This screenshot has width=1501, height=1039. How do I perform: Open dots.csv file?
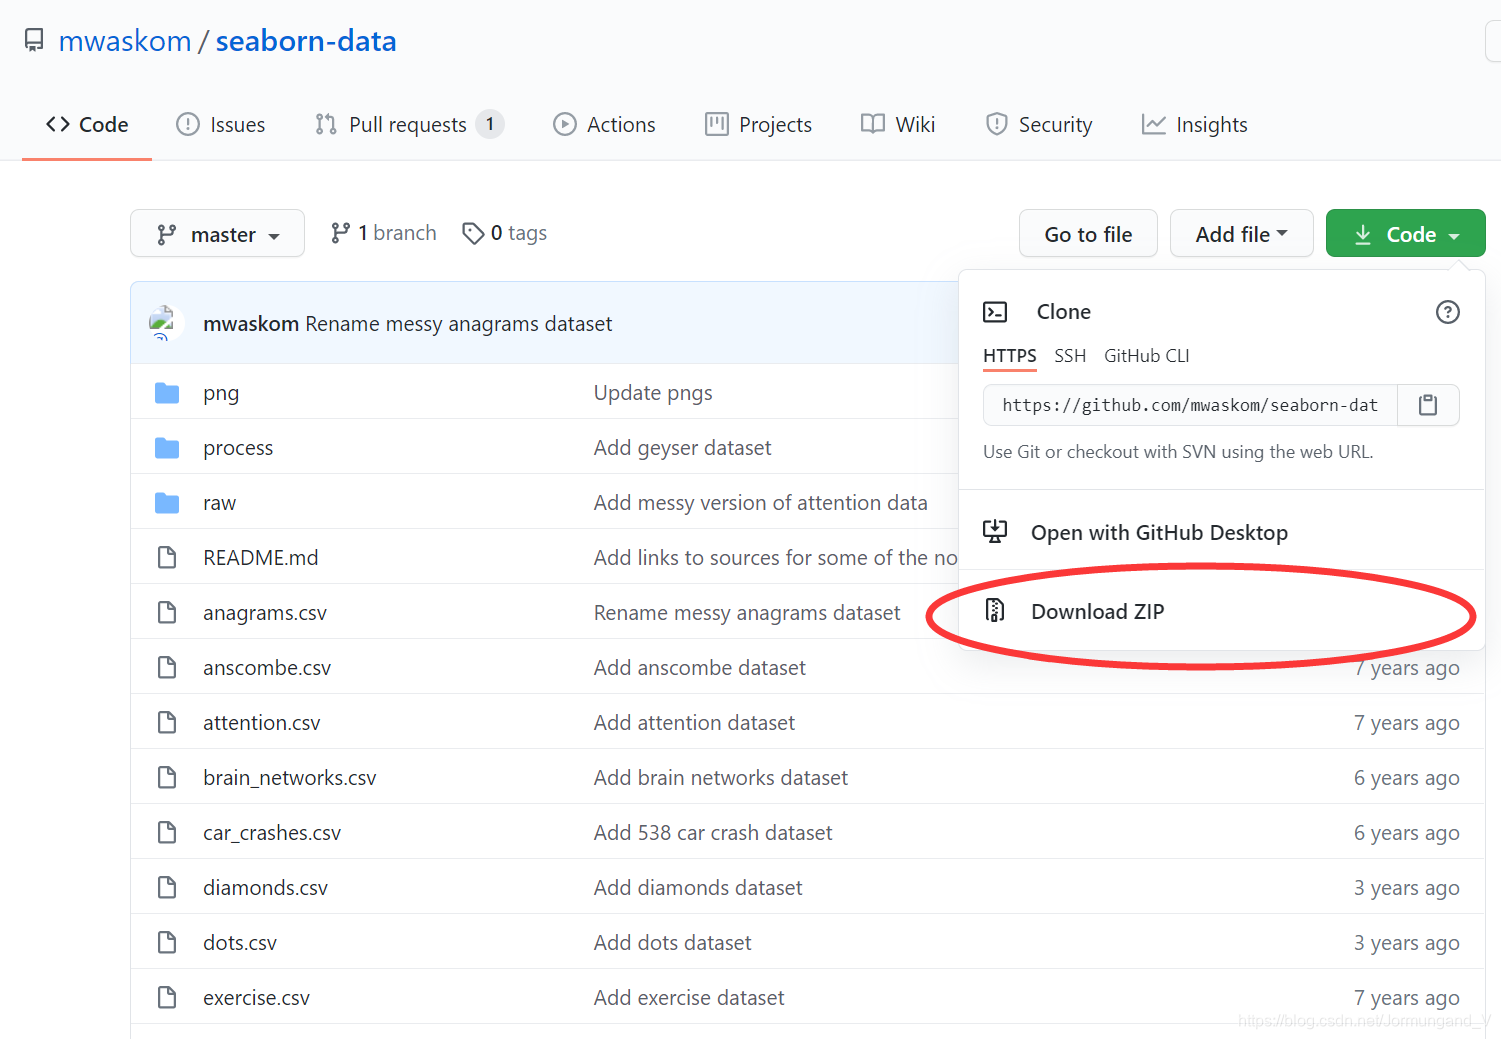tap(240, 943)
